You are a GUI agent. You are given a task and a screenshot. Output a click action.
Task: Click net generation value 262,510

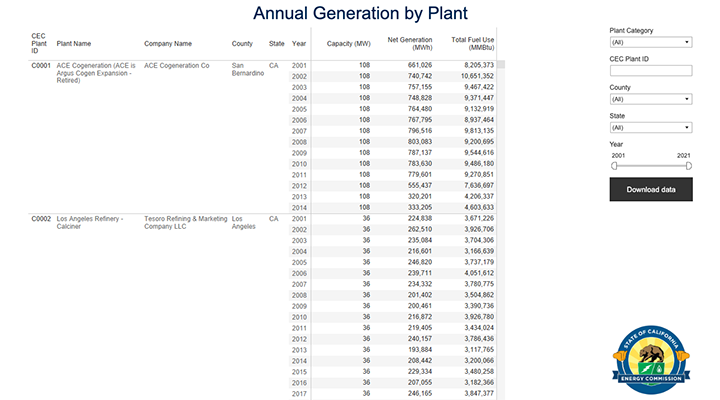click(x=420, y=230)
